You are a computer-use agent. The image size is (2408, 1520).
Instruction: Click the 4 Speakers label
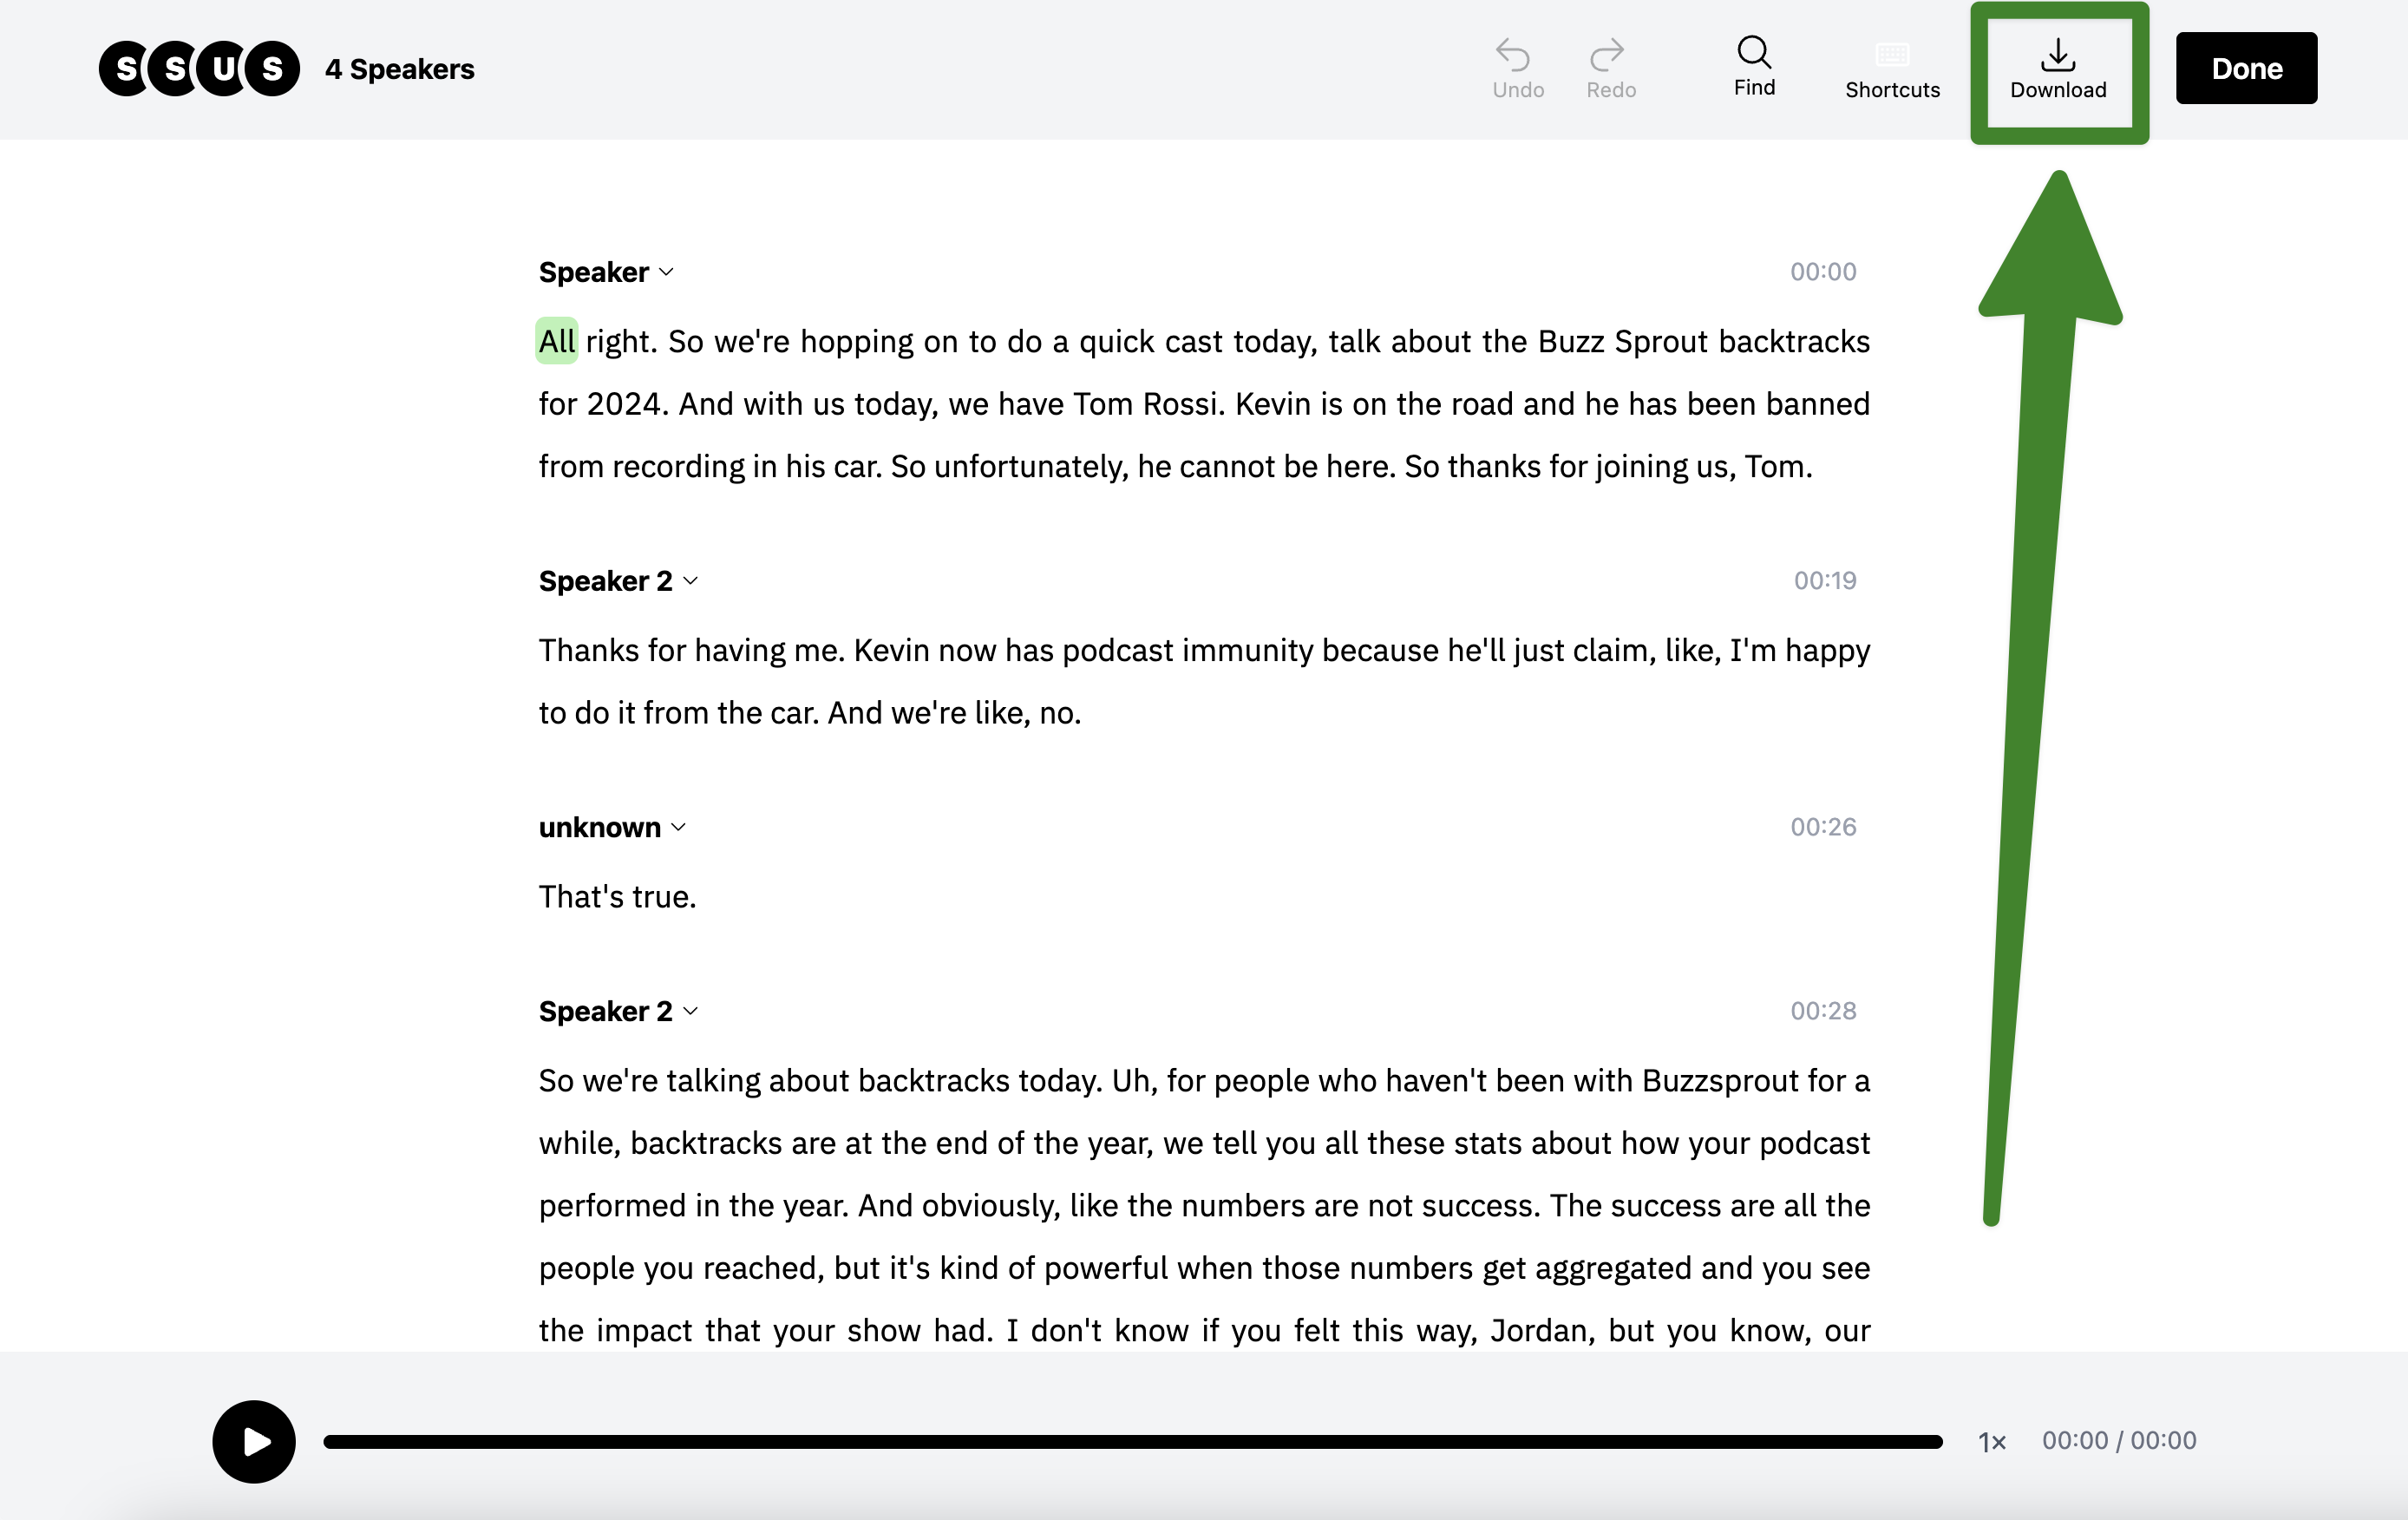[x=399, y=69]
